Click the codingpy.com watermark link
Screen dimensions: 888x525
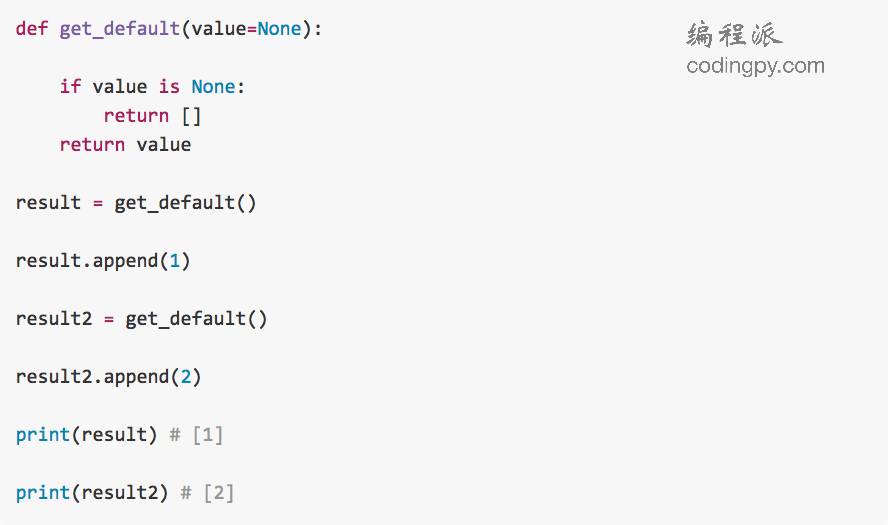(x=755, y=66)
